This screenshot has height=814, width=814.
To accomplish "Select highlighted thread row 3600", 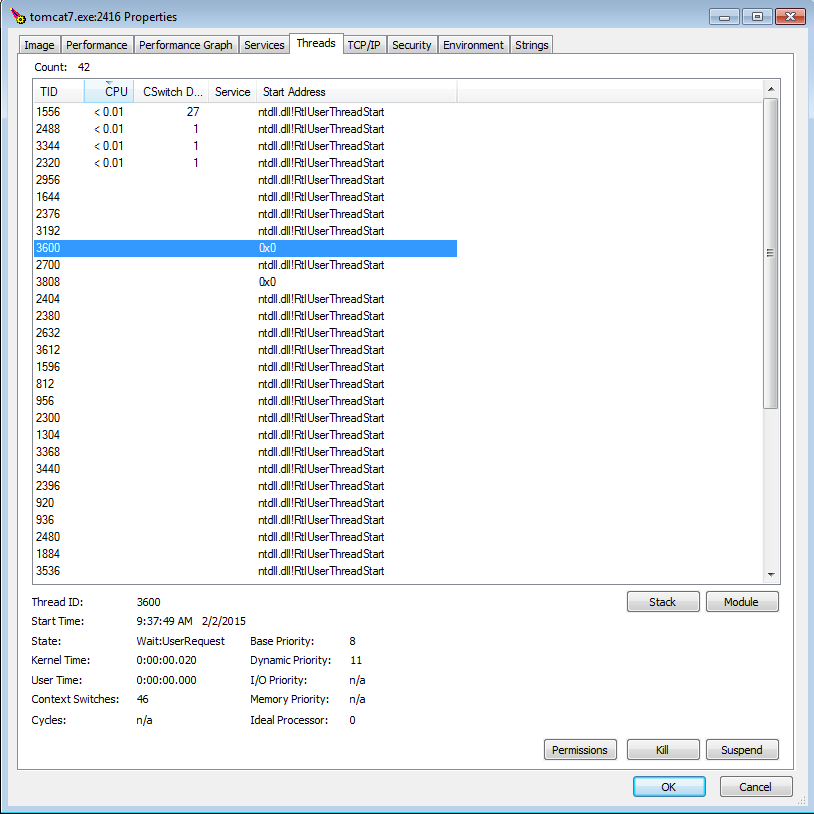I will [x=245, y=248].
